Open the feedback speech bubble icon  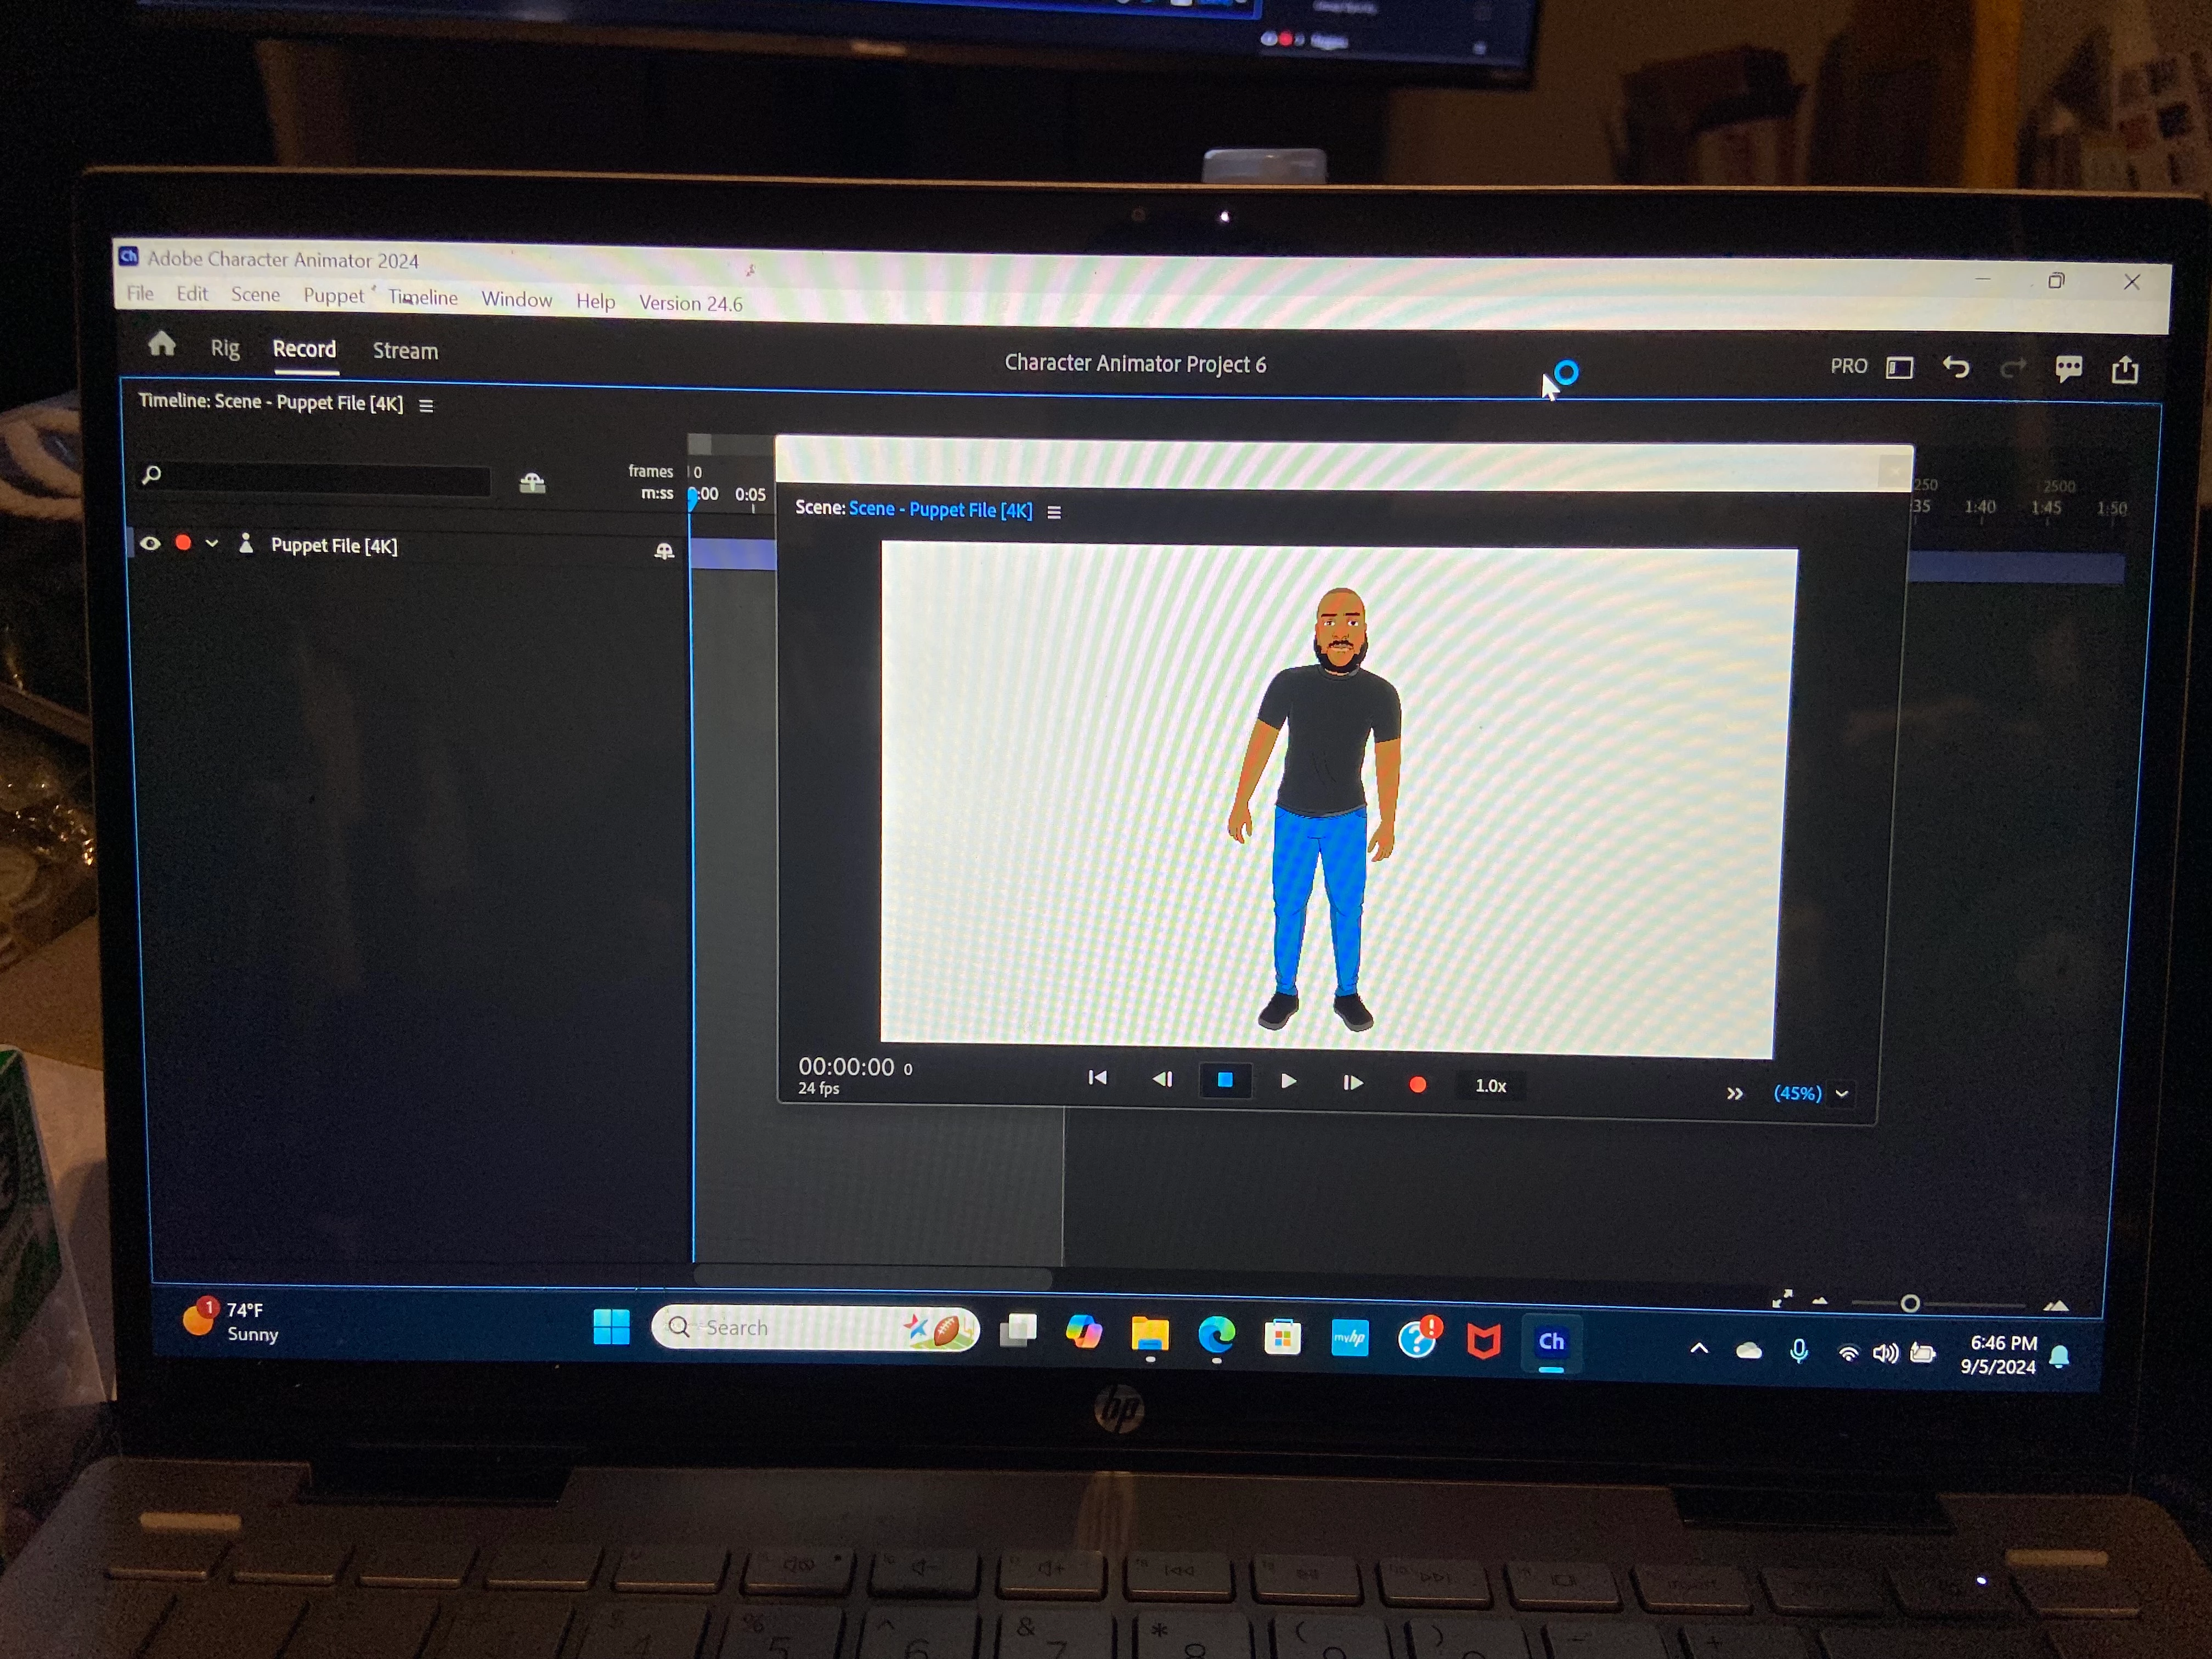pos(2068,369)
